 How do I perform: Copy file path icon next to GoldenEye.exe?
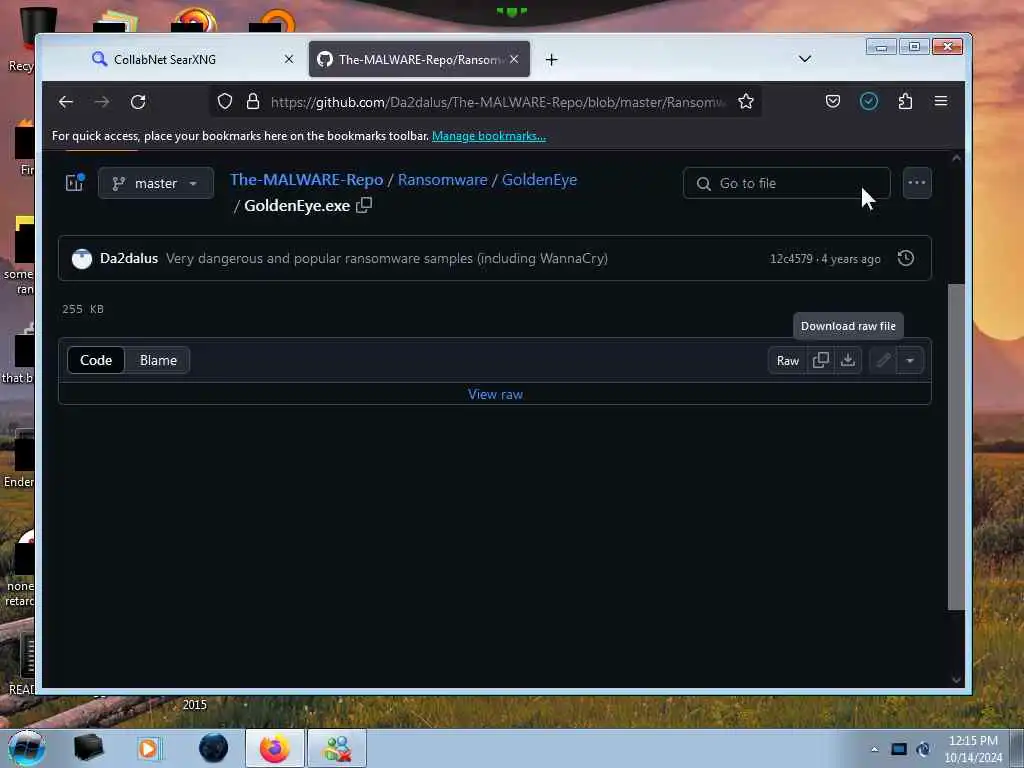364,205
